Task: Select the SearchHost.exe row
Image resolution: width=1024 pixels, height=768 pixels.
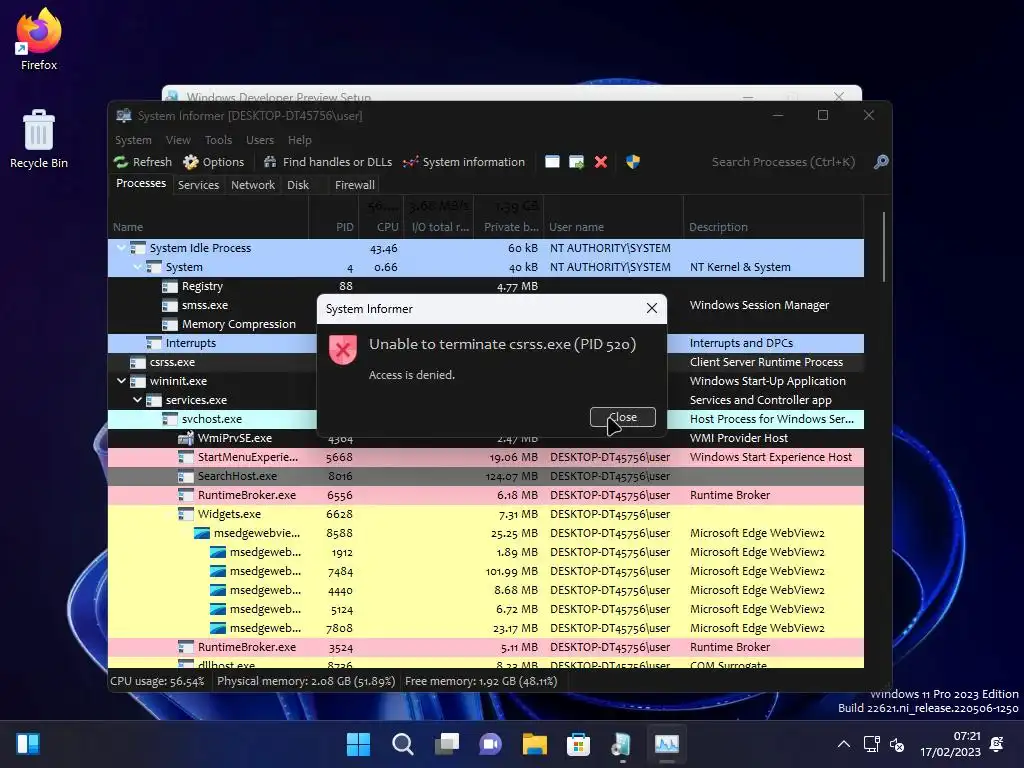Action: coord(486,476)
